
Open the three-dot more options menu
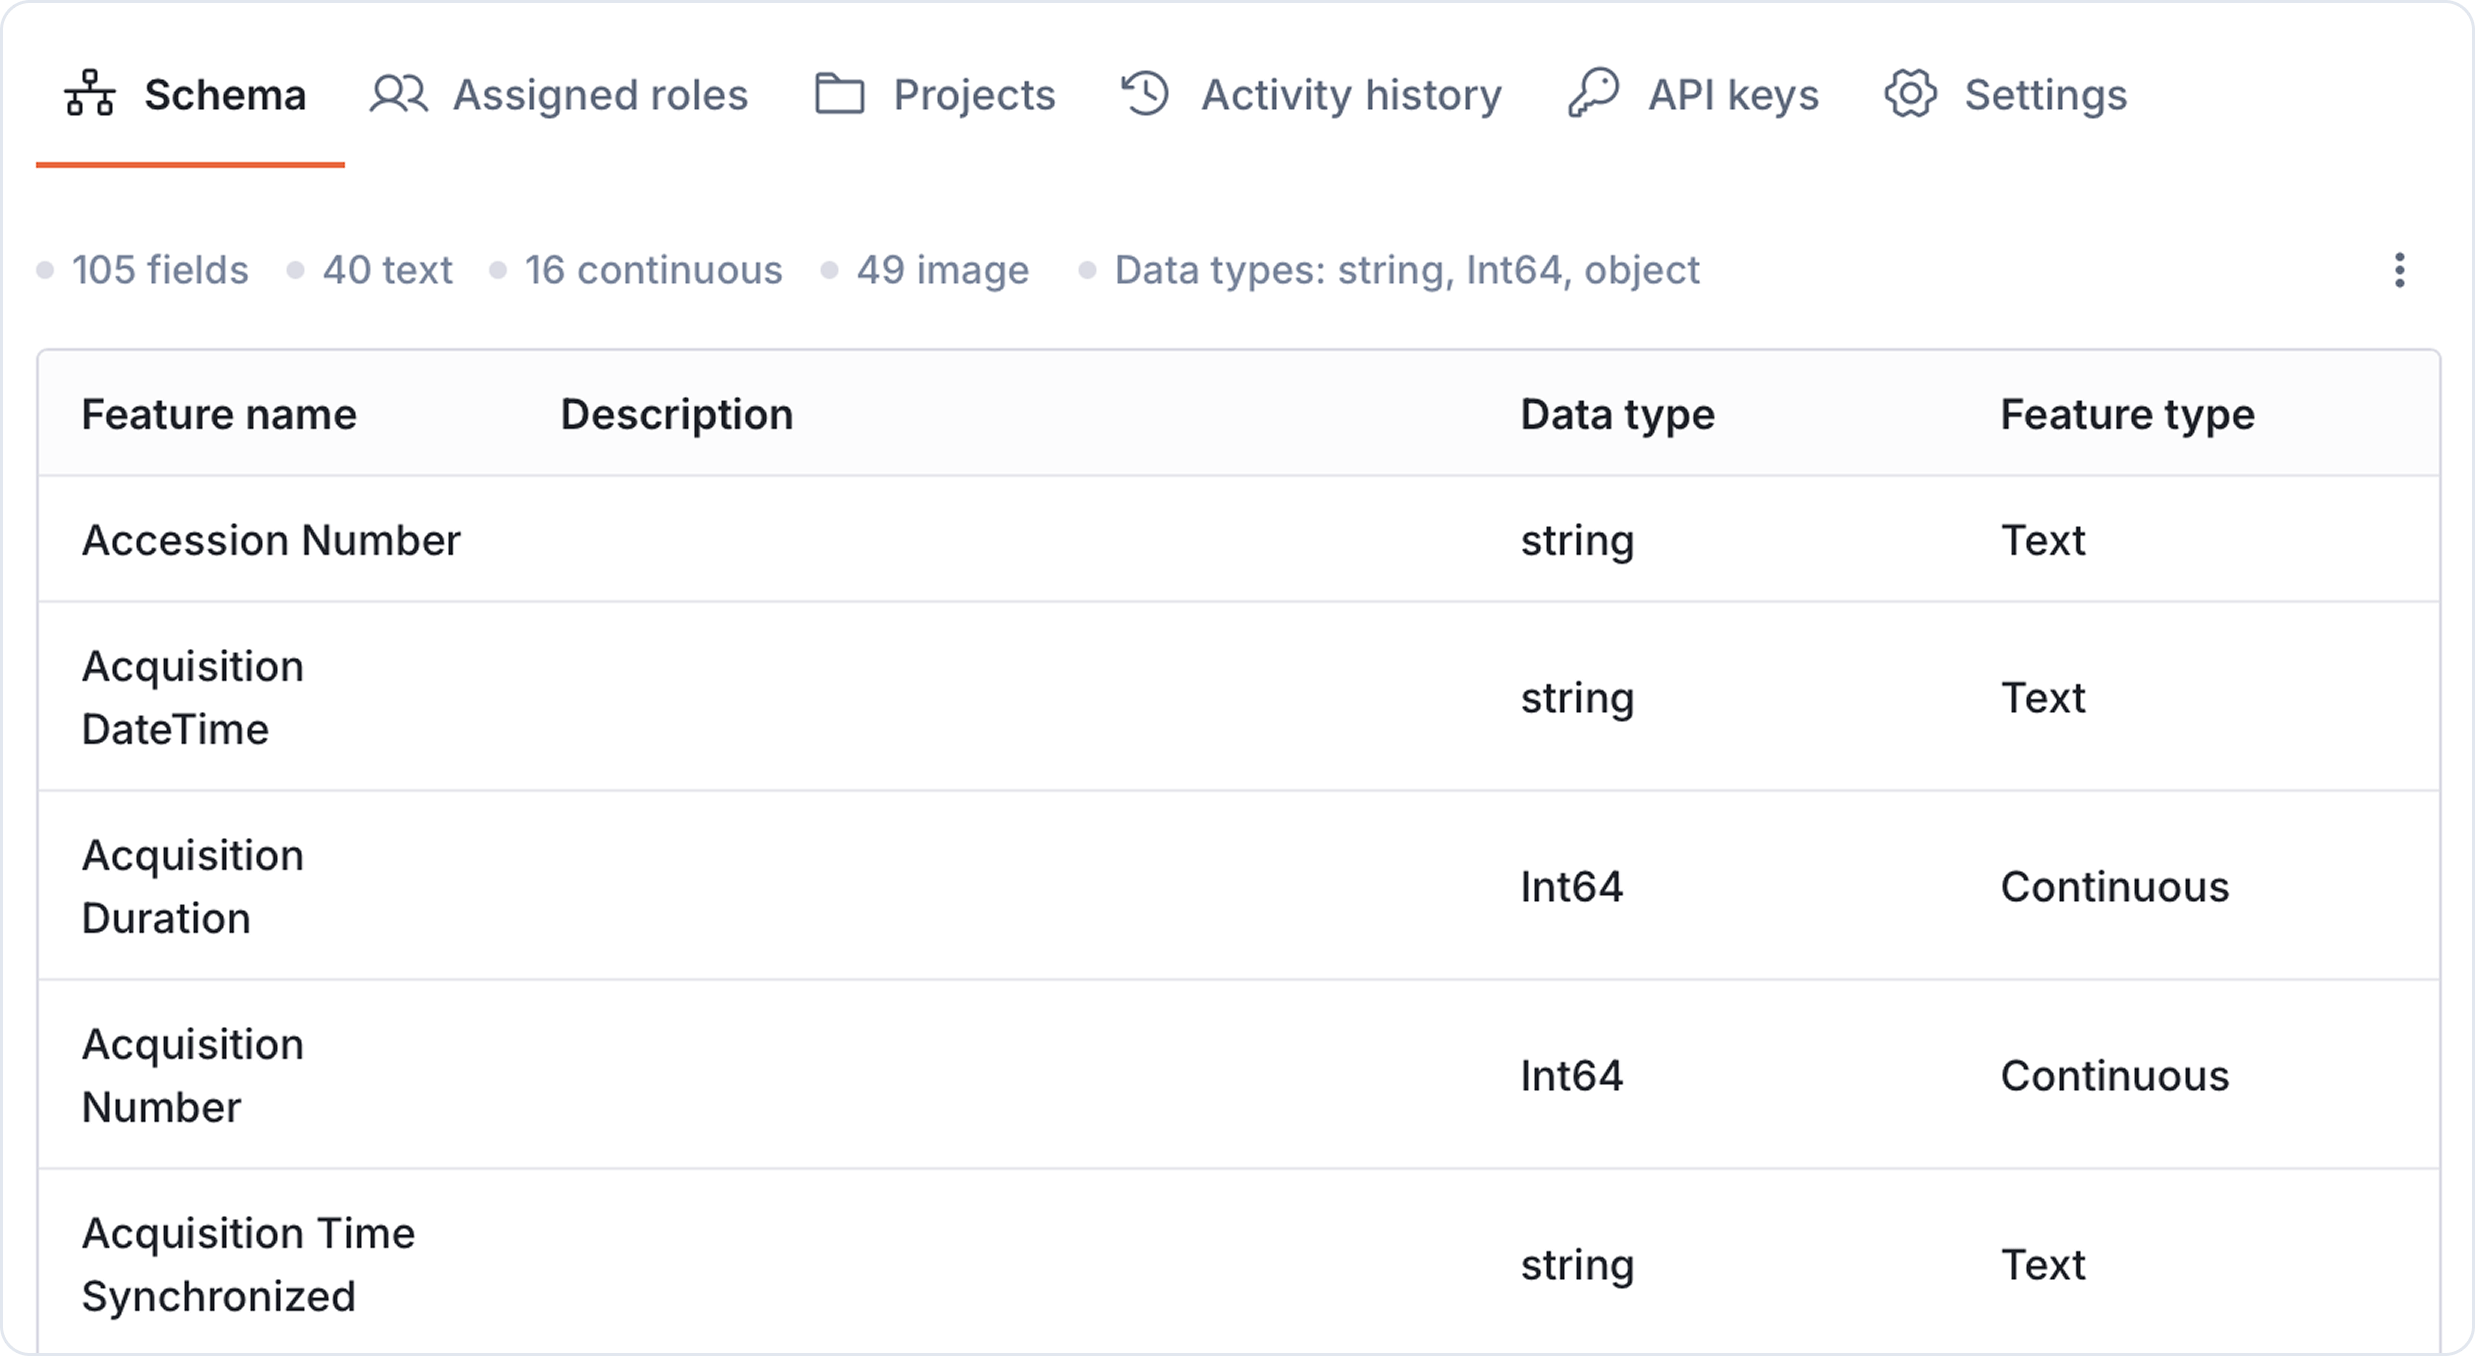pyautogui.click(x=2399, y=270)
